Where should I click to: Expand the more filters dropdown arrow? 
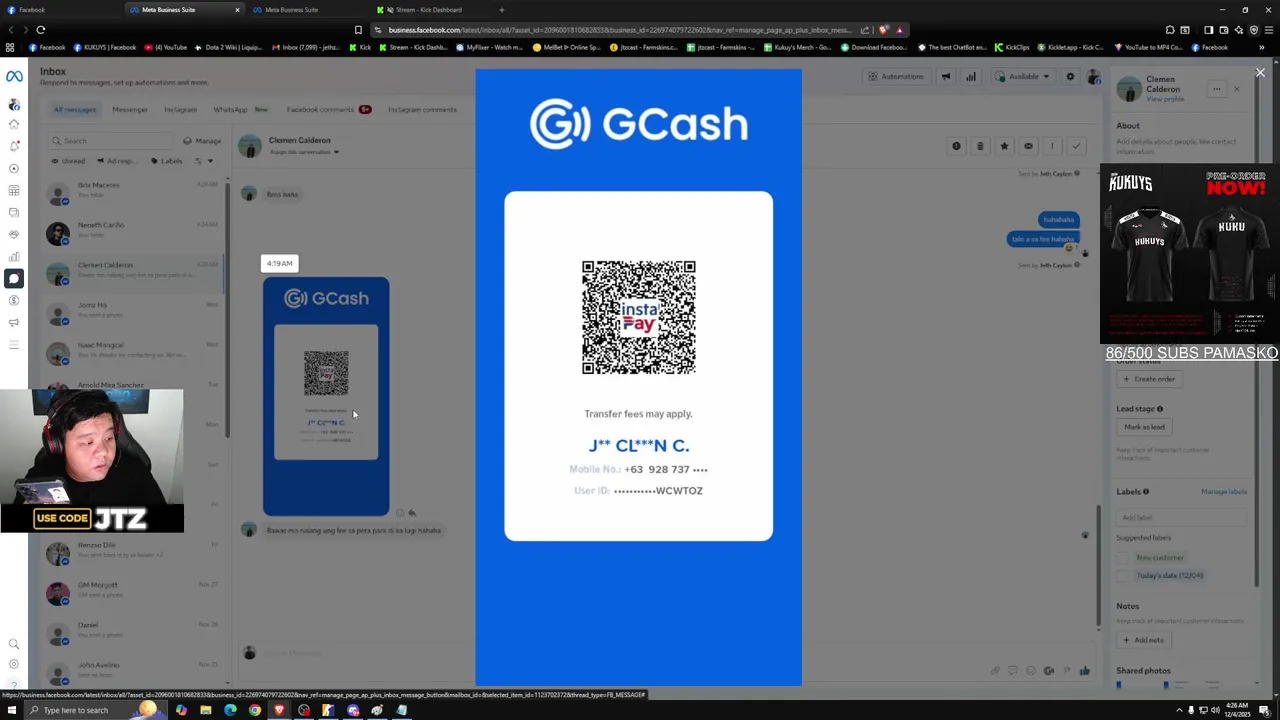[x=210, y=161]
